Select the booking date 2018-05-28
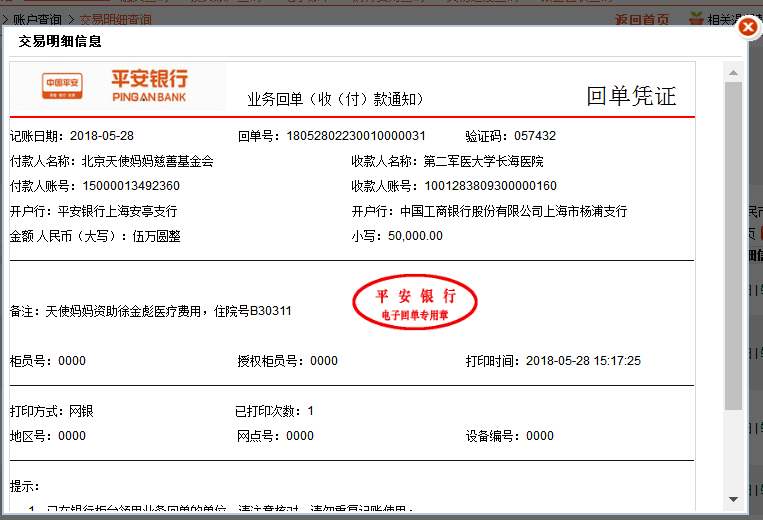 tap(102, 136)
